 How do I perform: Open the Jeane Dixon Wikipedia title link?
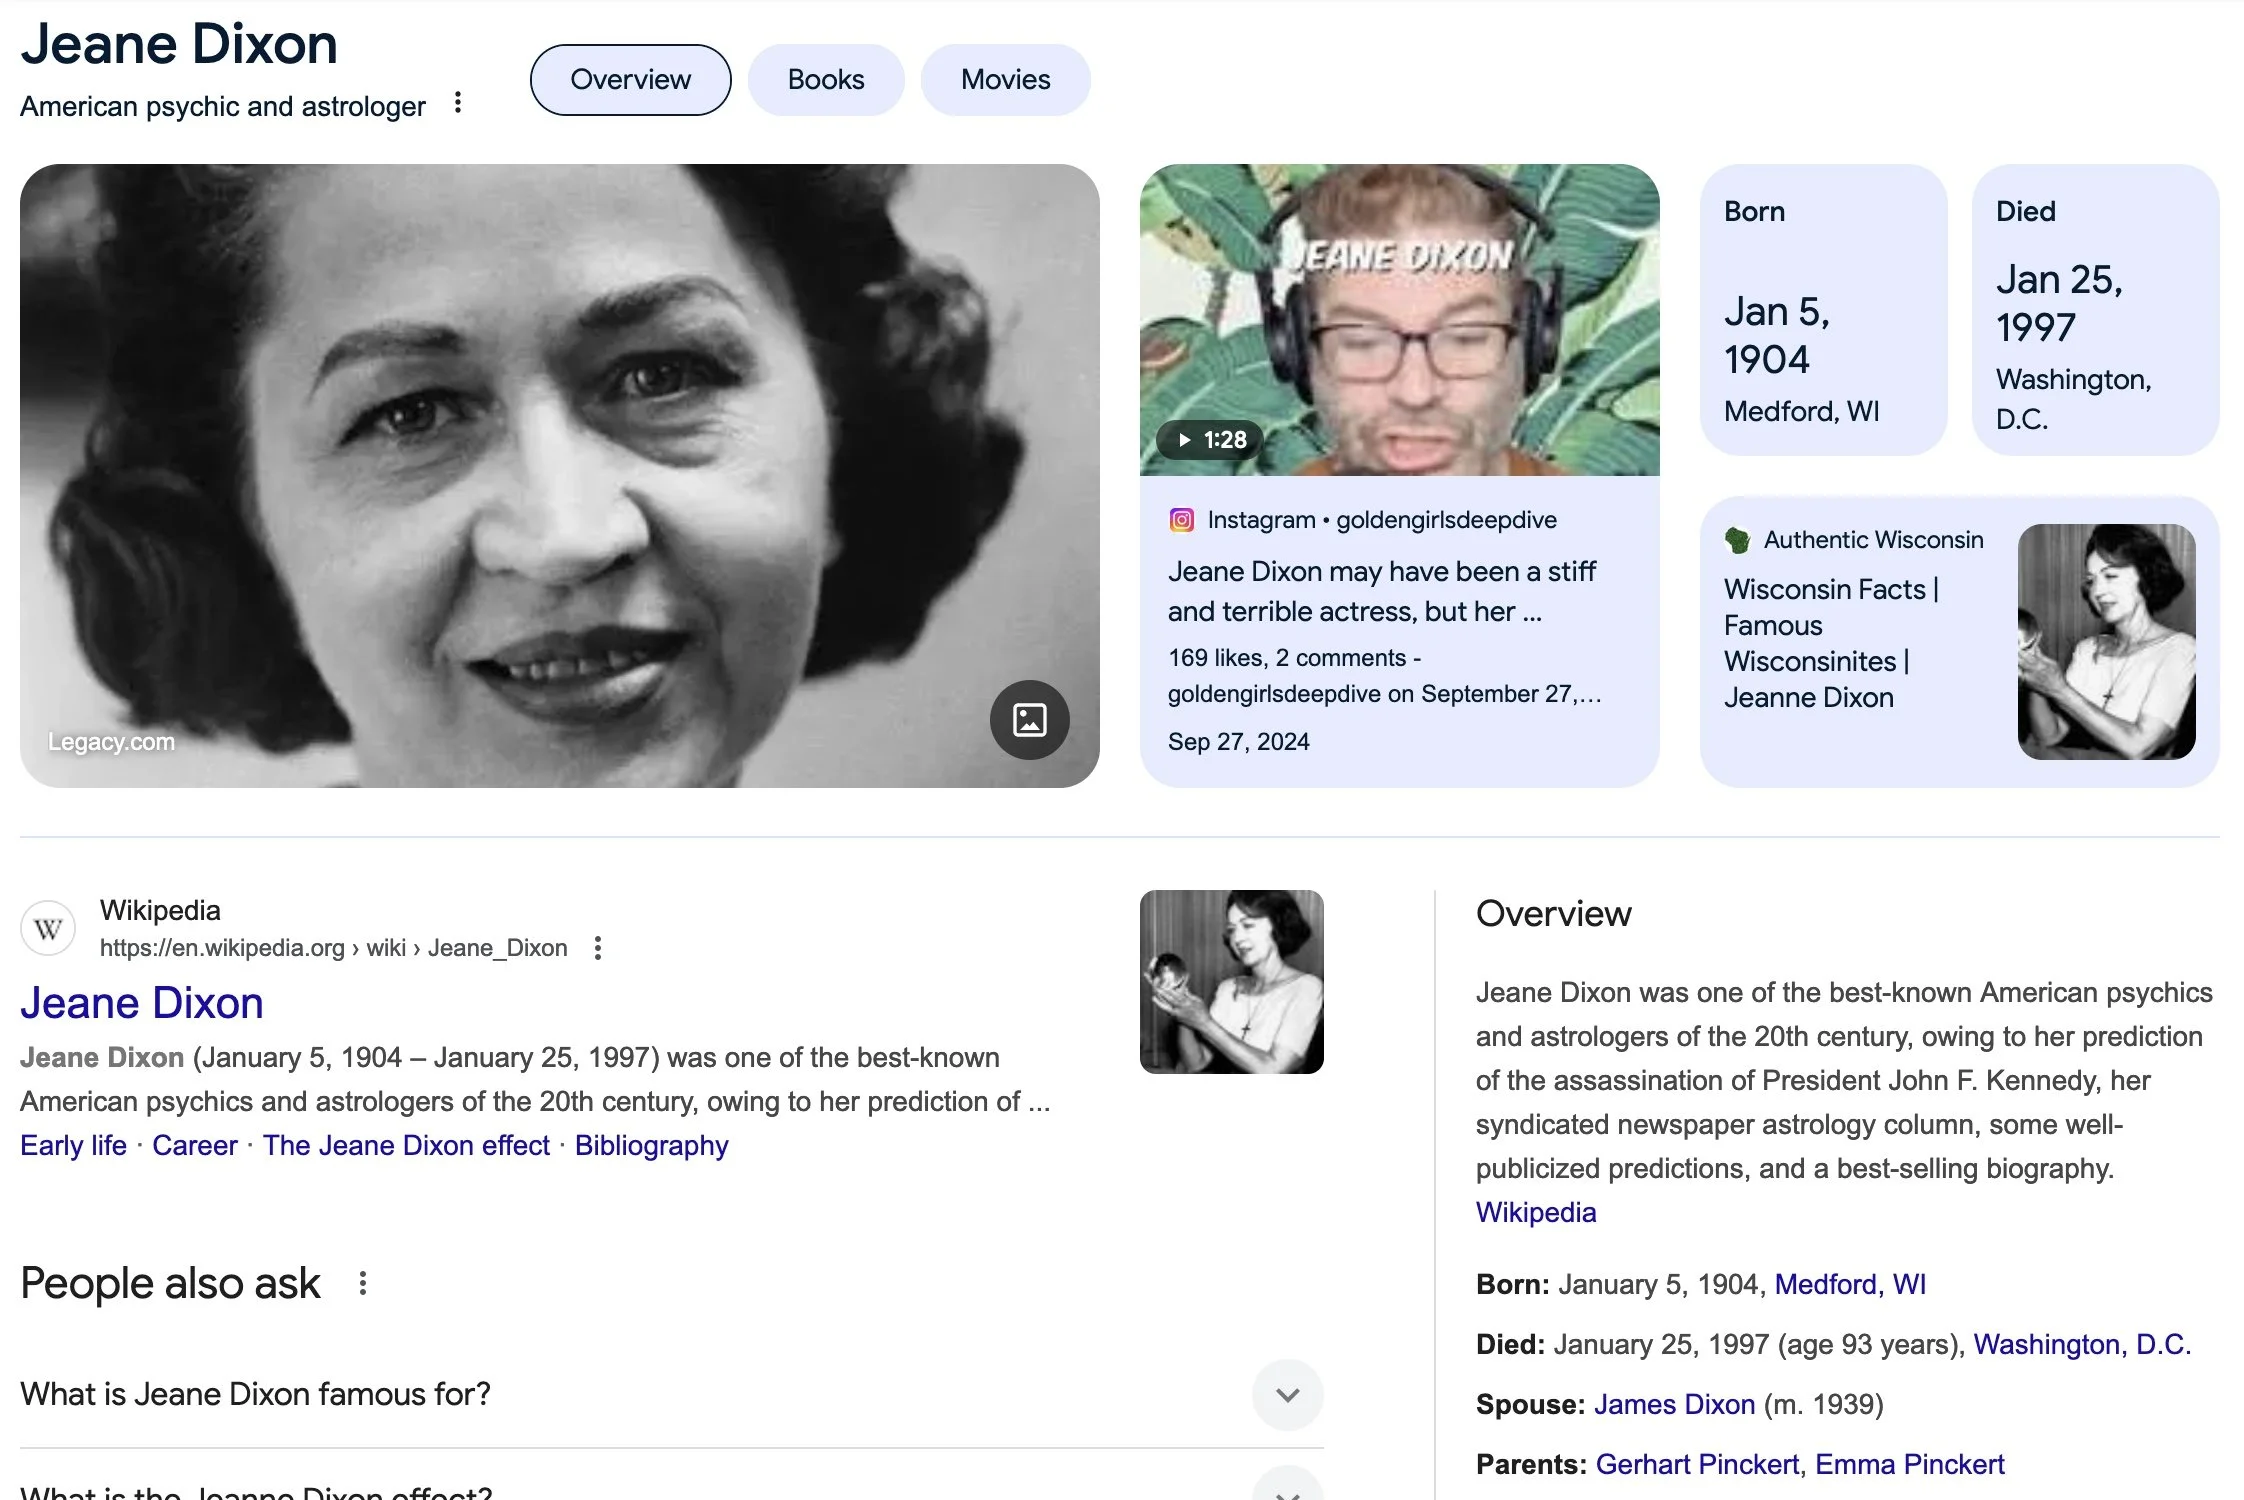[142, 1003]
